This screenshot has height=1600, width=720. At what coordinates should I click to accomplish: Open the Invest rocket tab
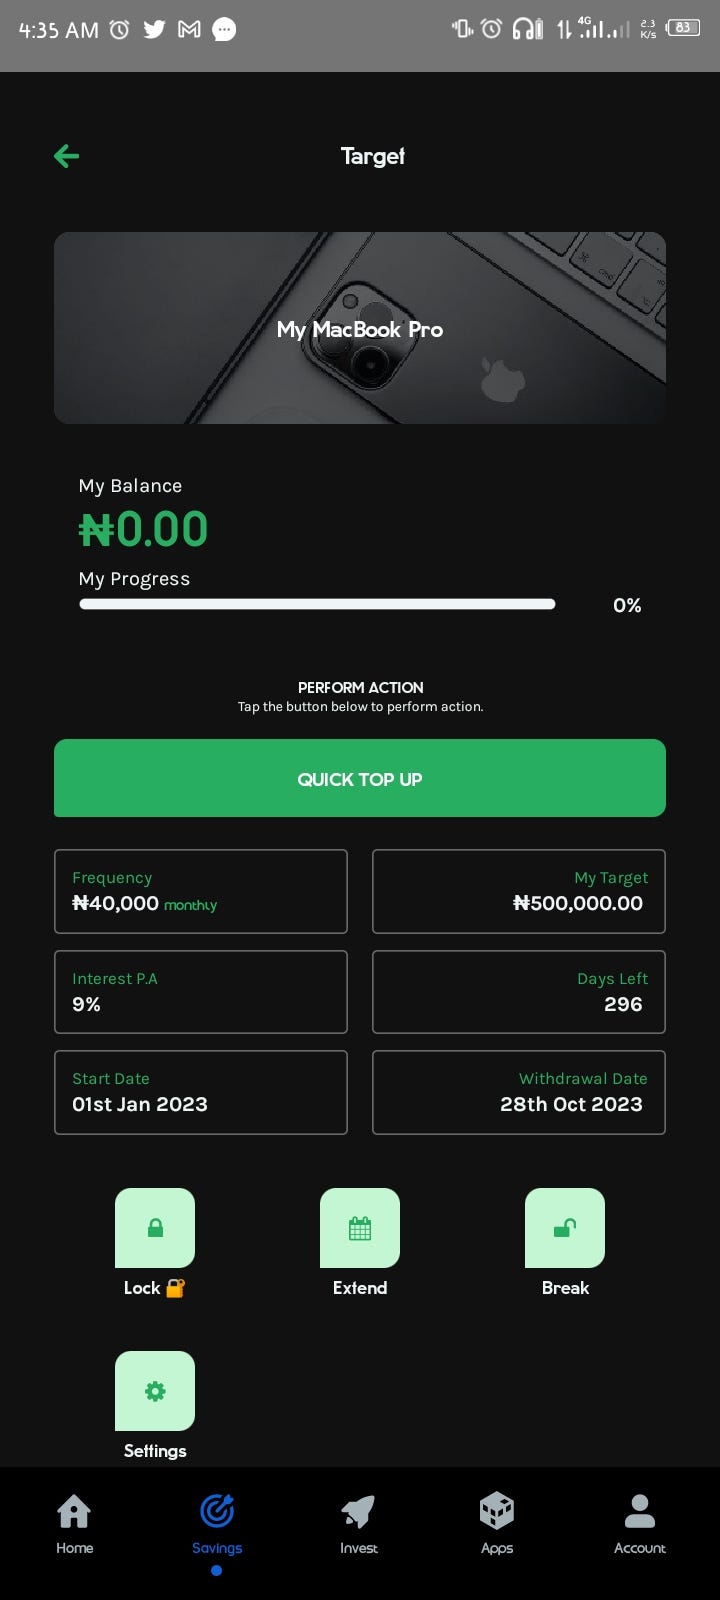point(359,1524)
